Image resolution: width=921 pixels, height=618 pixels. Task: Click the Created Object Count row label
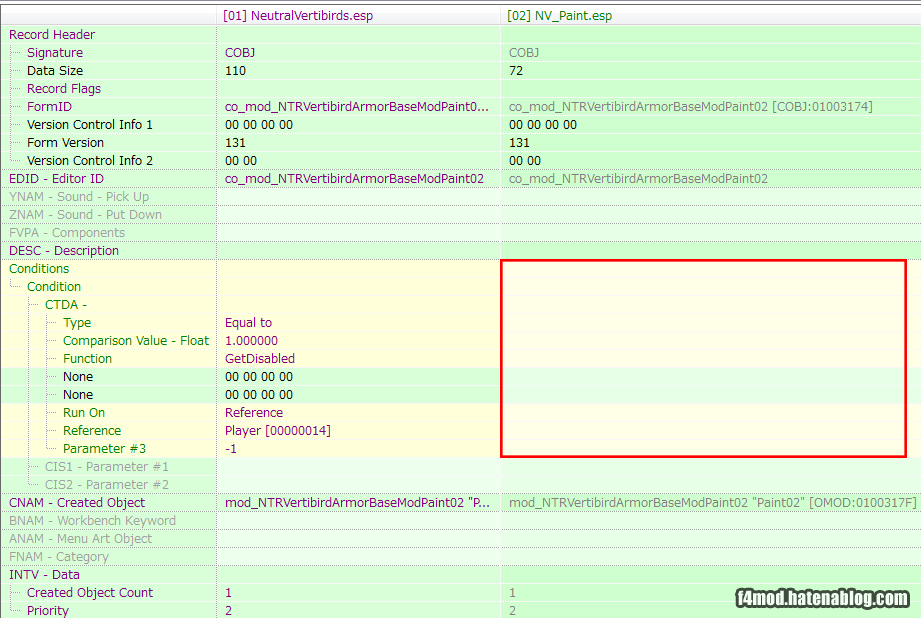click(x=89, y=593)
